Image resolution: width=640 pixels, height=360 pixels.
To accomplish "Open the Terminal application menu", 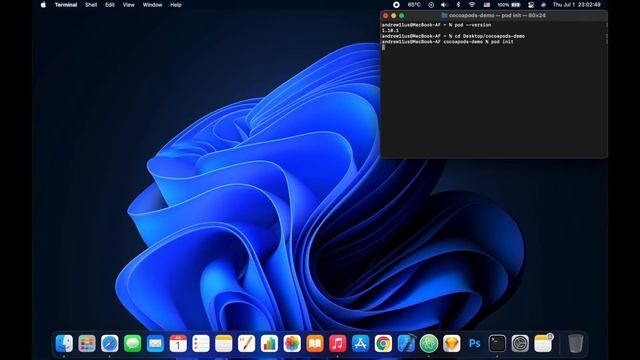I will [66, 5].
